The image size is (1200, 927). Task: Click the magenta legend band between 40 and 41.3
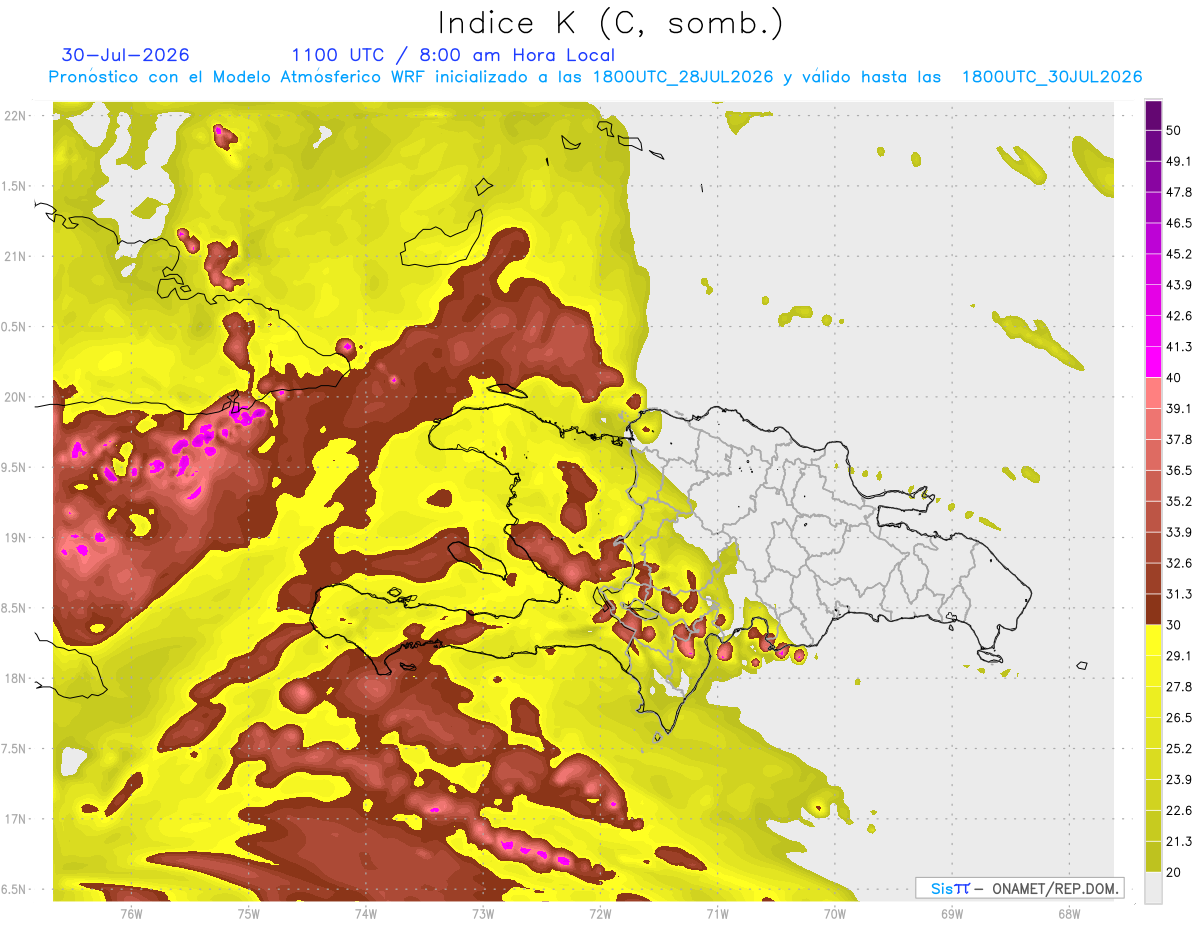1153,362
